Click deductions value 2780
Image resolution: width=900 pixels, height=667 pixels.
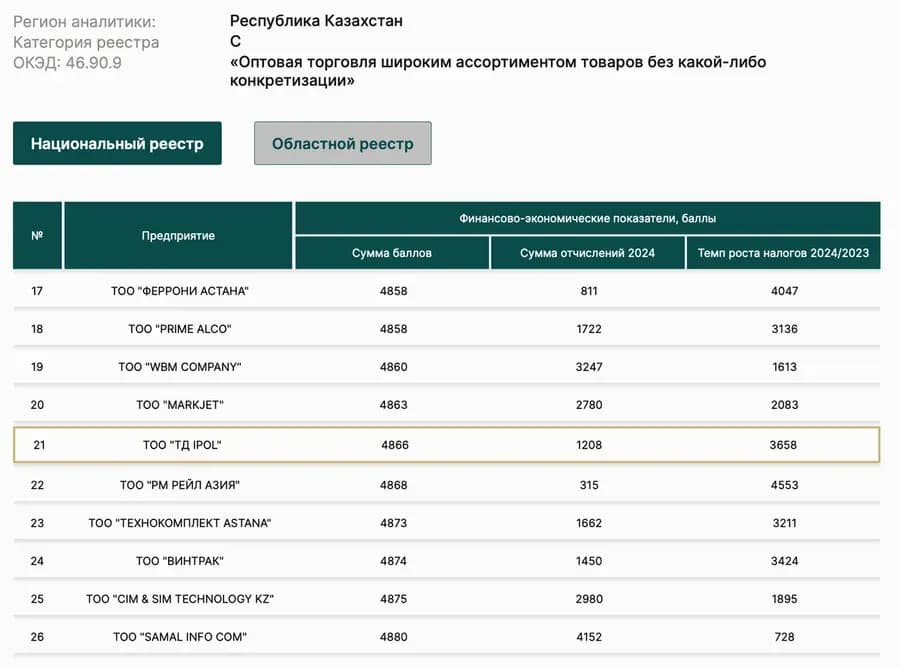[x=589, y=405]
